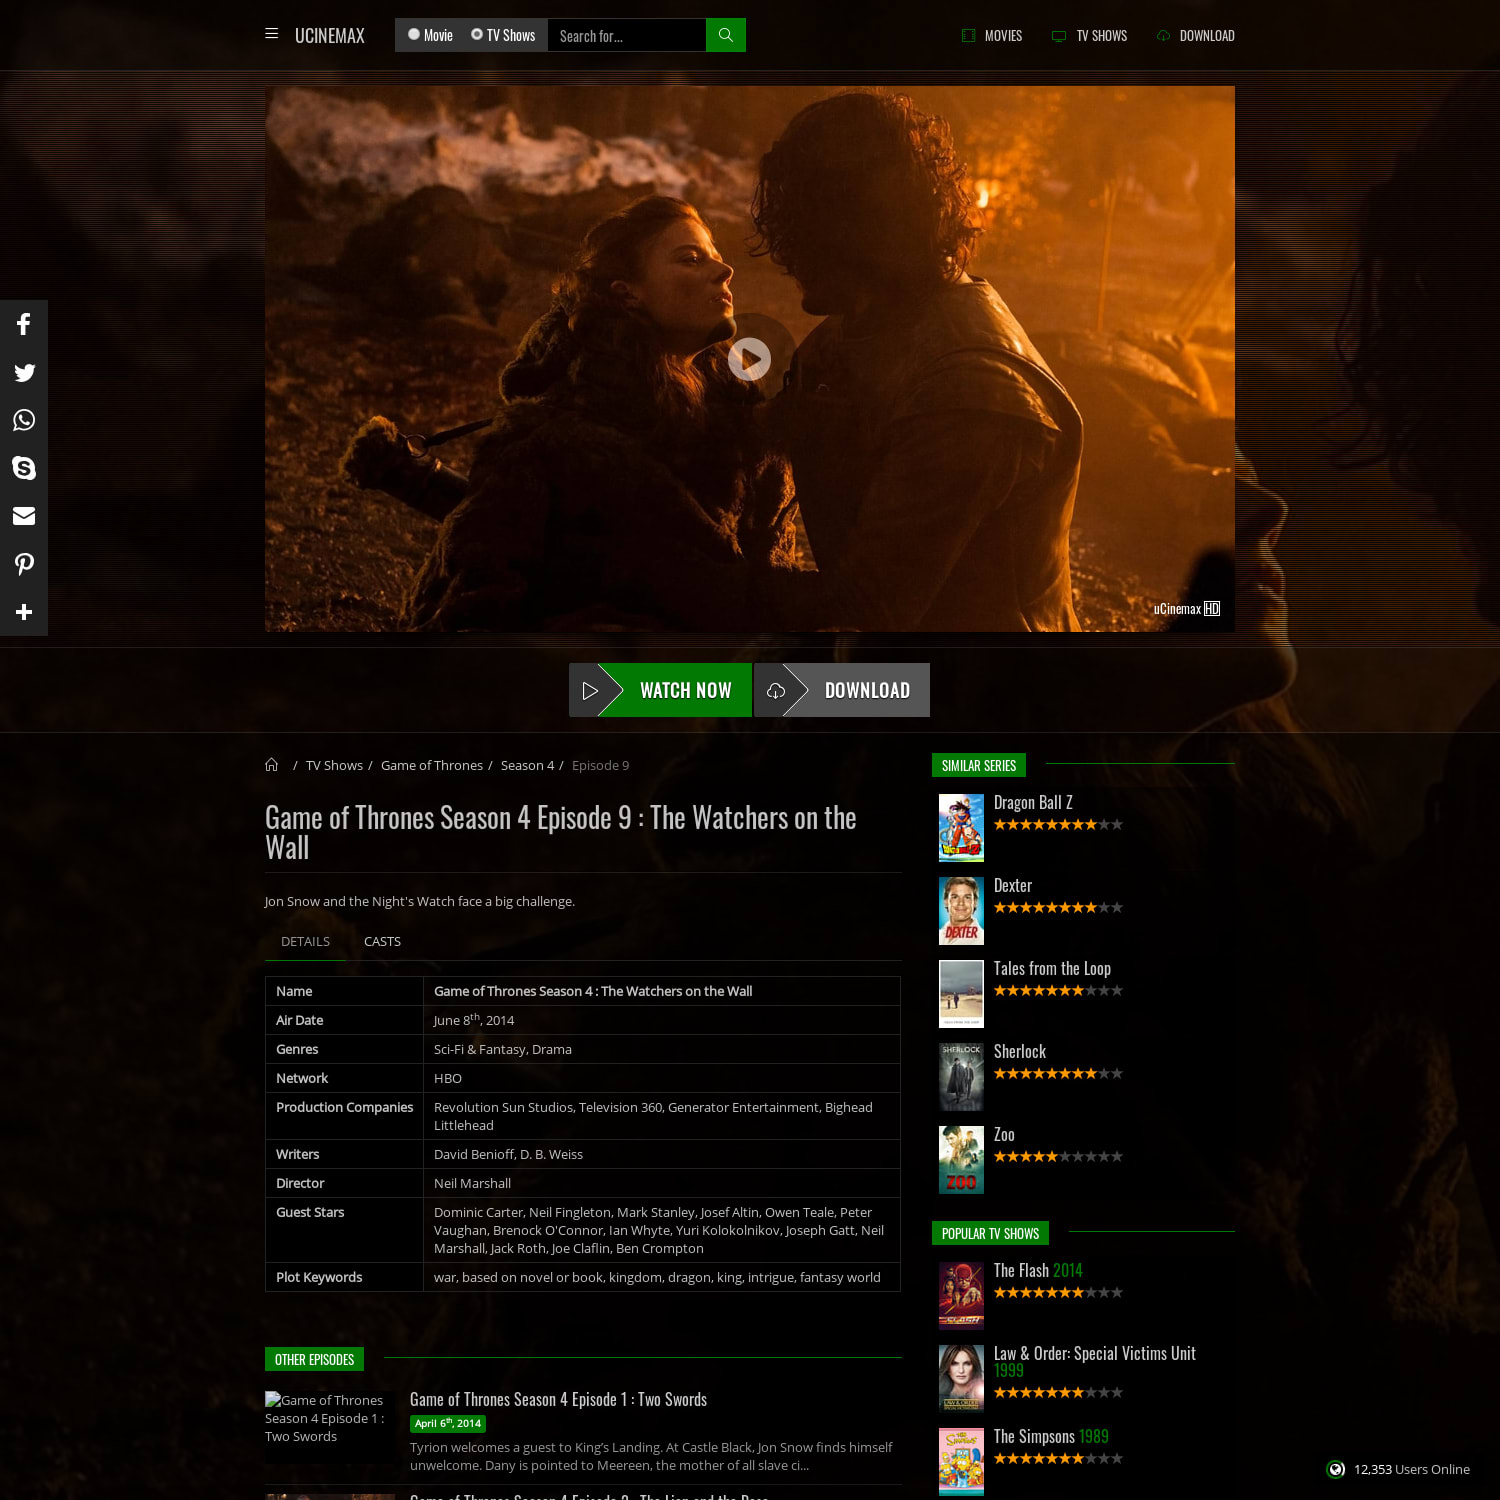Click 'Sci-Fi & Fantasy, Drama' genres value
Screen dimensions: 1500x1500
pyautogui.click(x=503, y=1049)
